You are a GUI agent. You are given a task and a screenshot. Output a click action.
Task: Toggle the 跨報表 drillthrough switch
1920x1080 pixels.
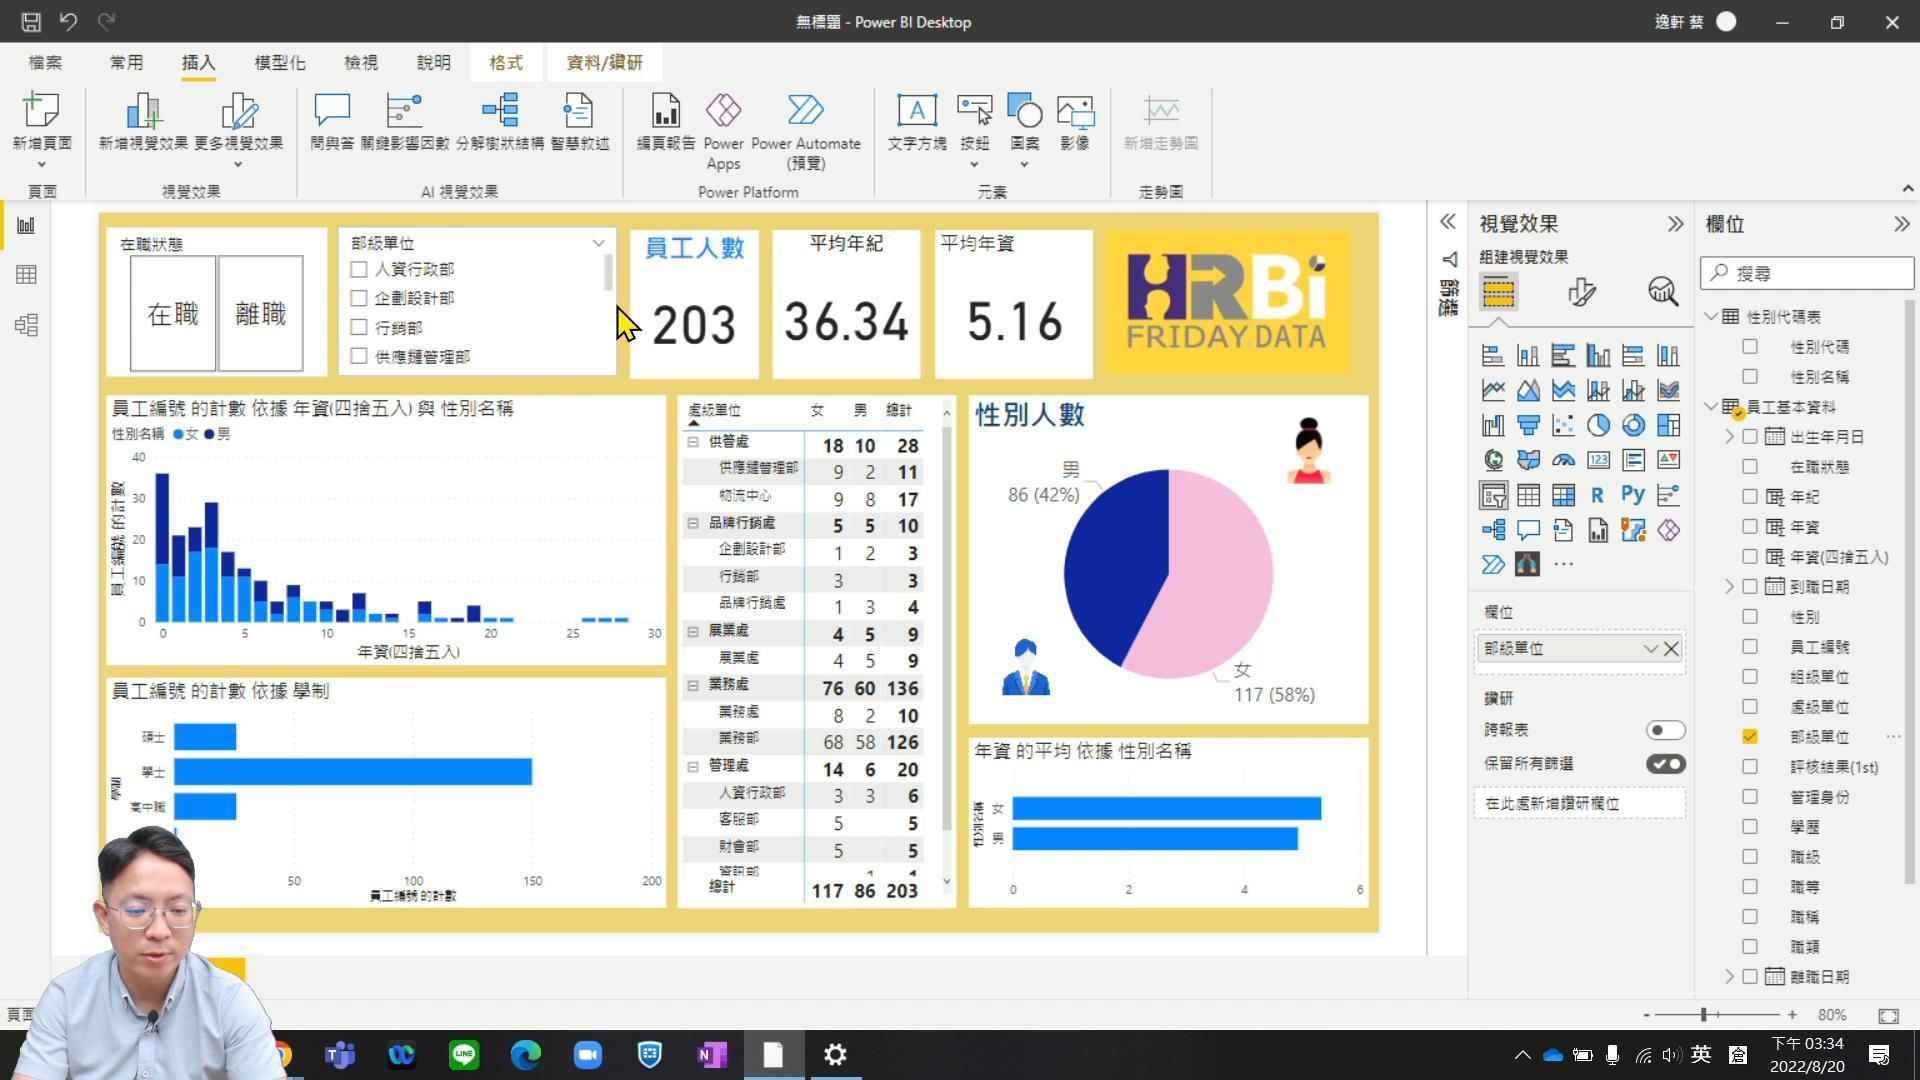click(x=1665, y=730)
